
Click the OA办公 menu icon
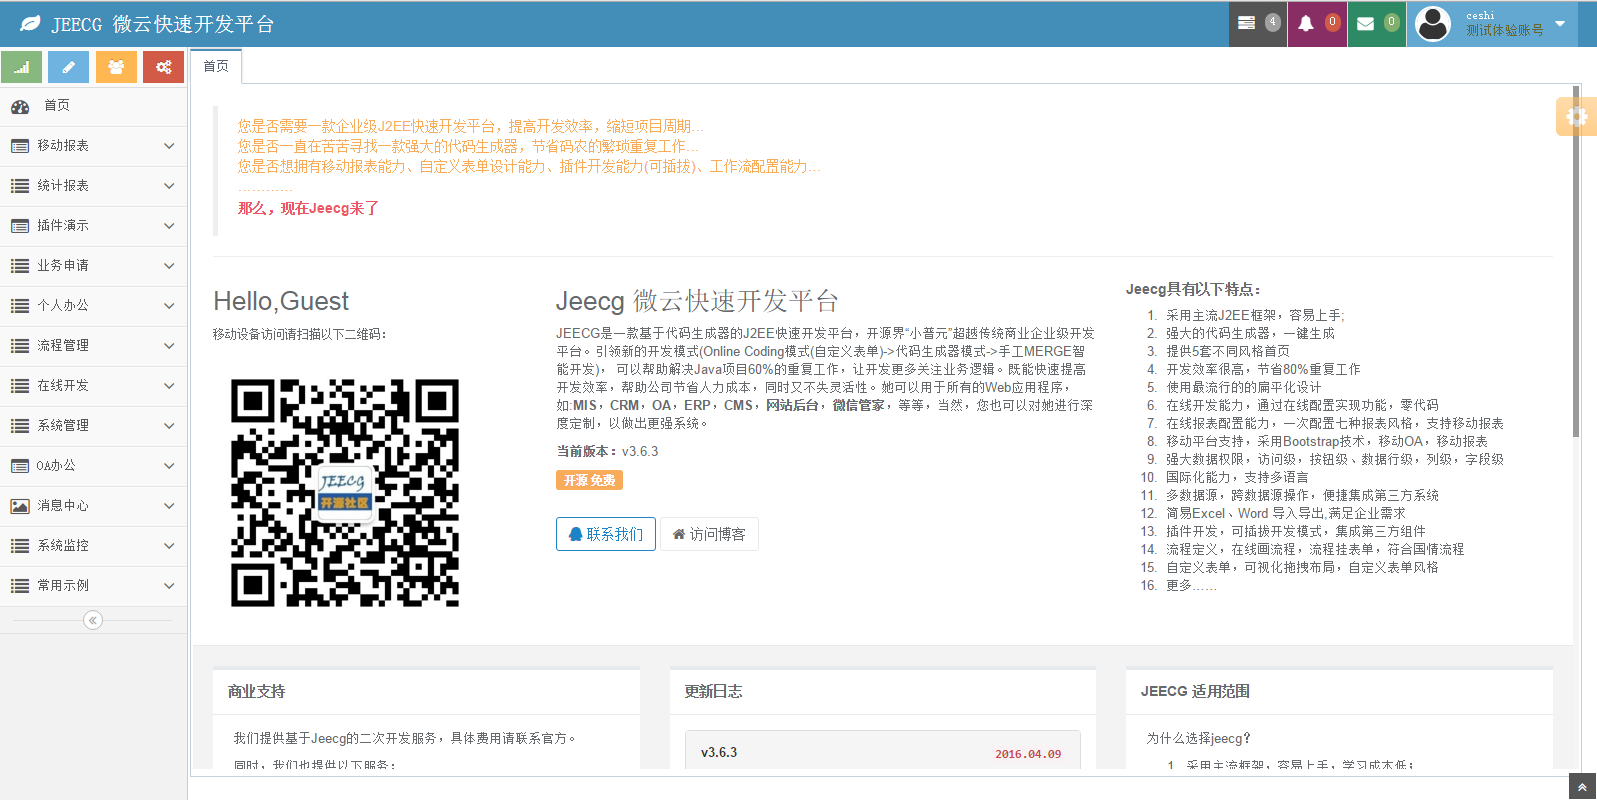[x=20, y=466]
